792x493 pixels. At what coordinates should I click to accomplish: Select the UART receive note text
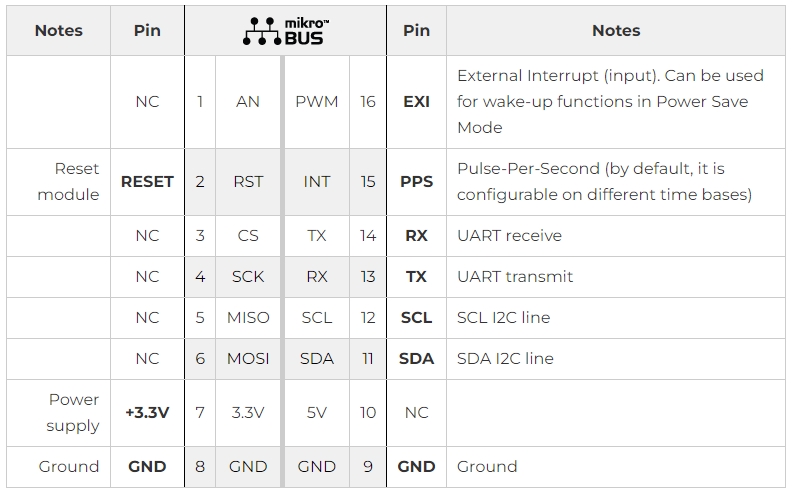[509, 236]
